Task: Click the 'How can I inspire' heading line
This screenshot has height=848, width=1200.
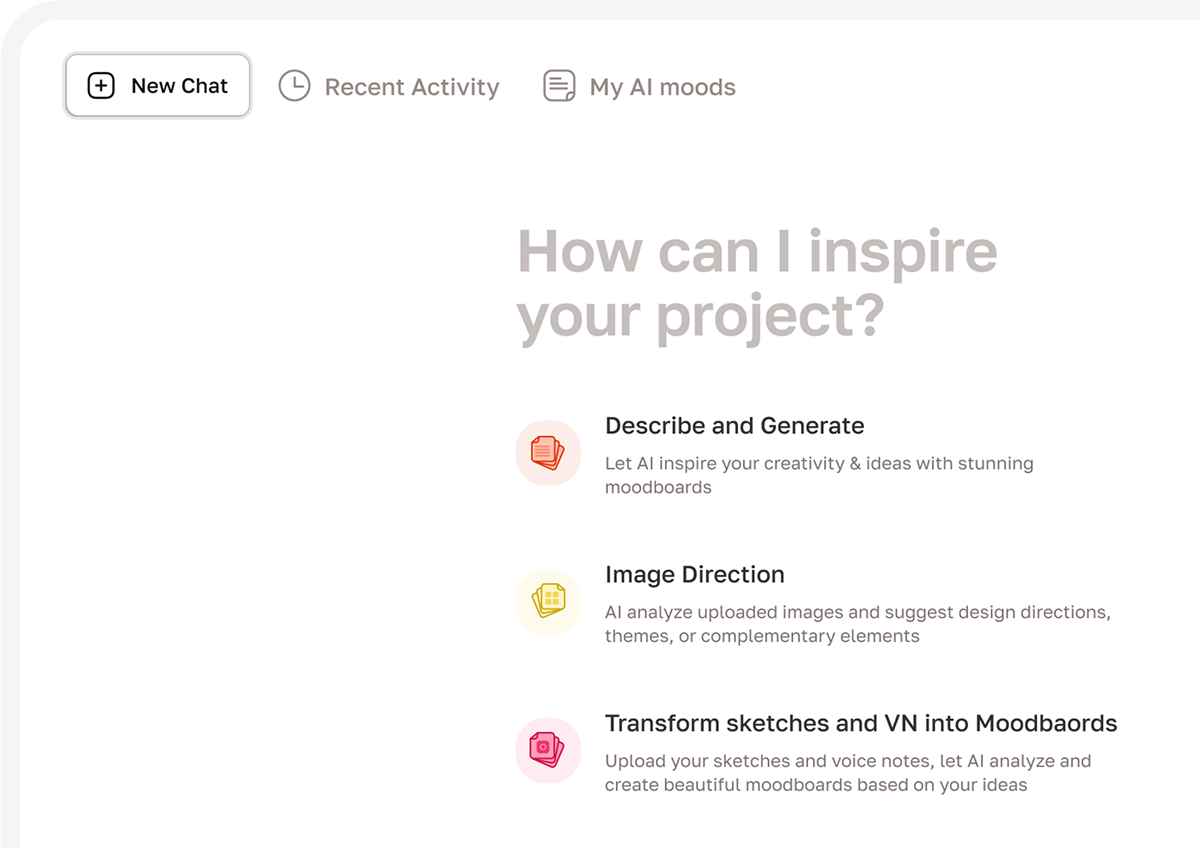Action: pos(756,251)
